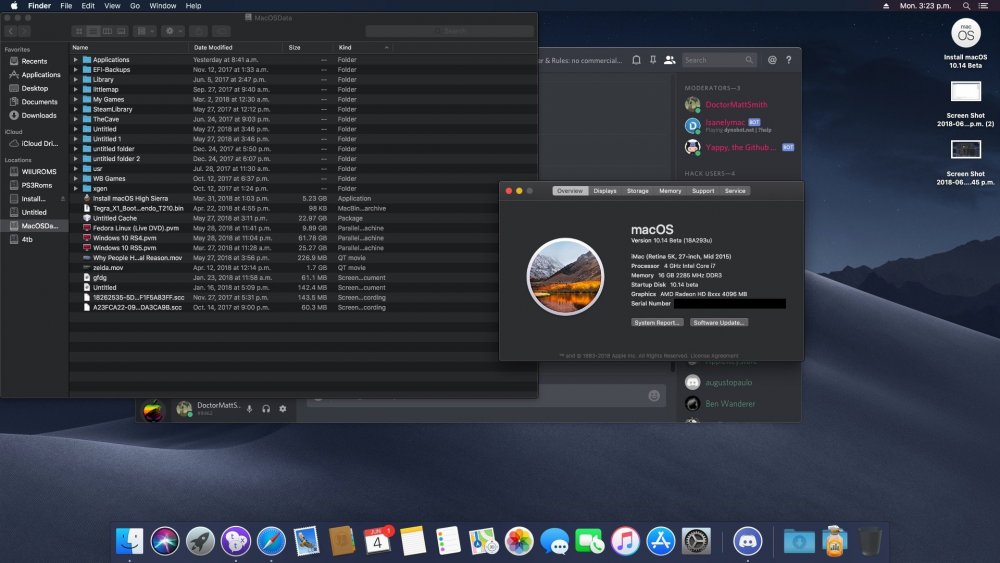The image size is (1000, 563).
Task: Expand the xgen folder triangle
Action: (x=76, y=189)
